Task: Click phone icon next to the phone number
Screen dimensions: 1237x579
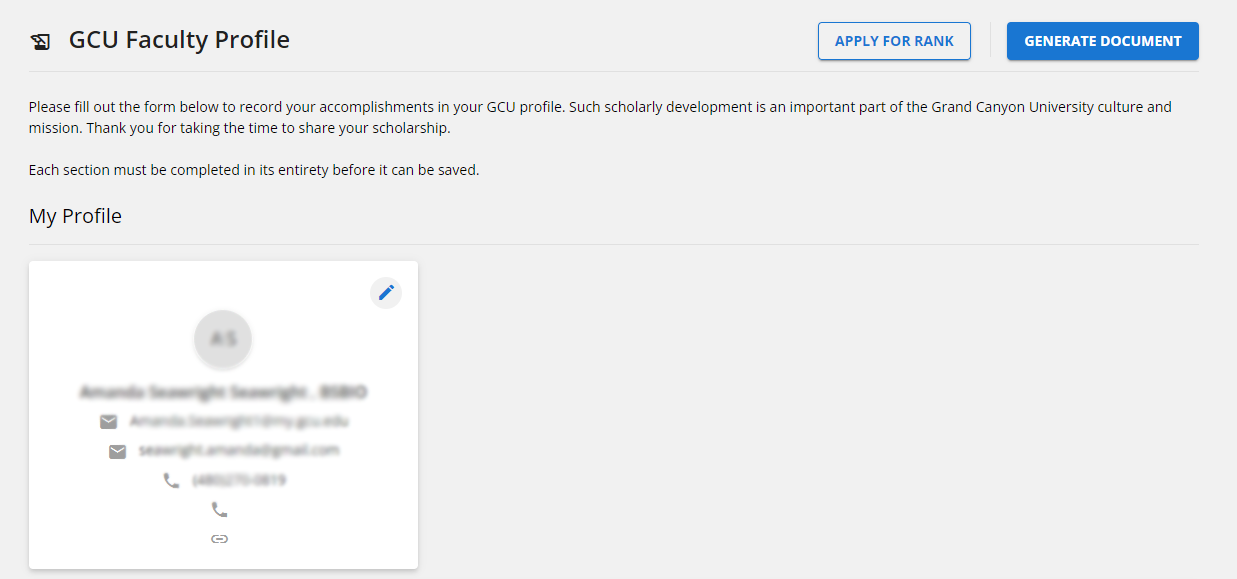Action: click(x=171, y=480)
